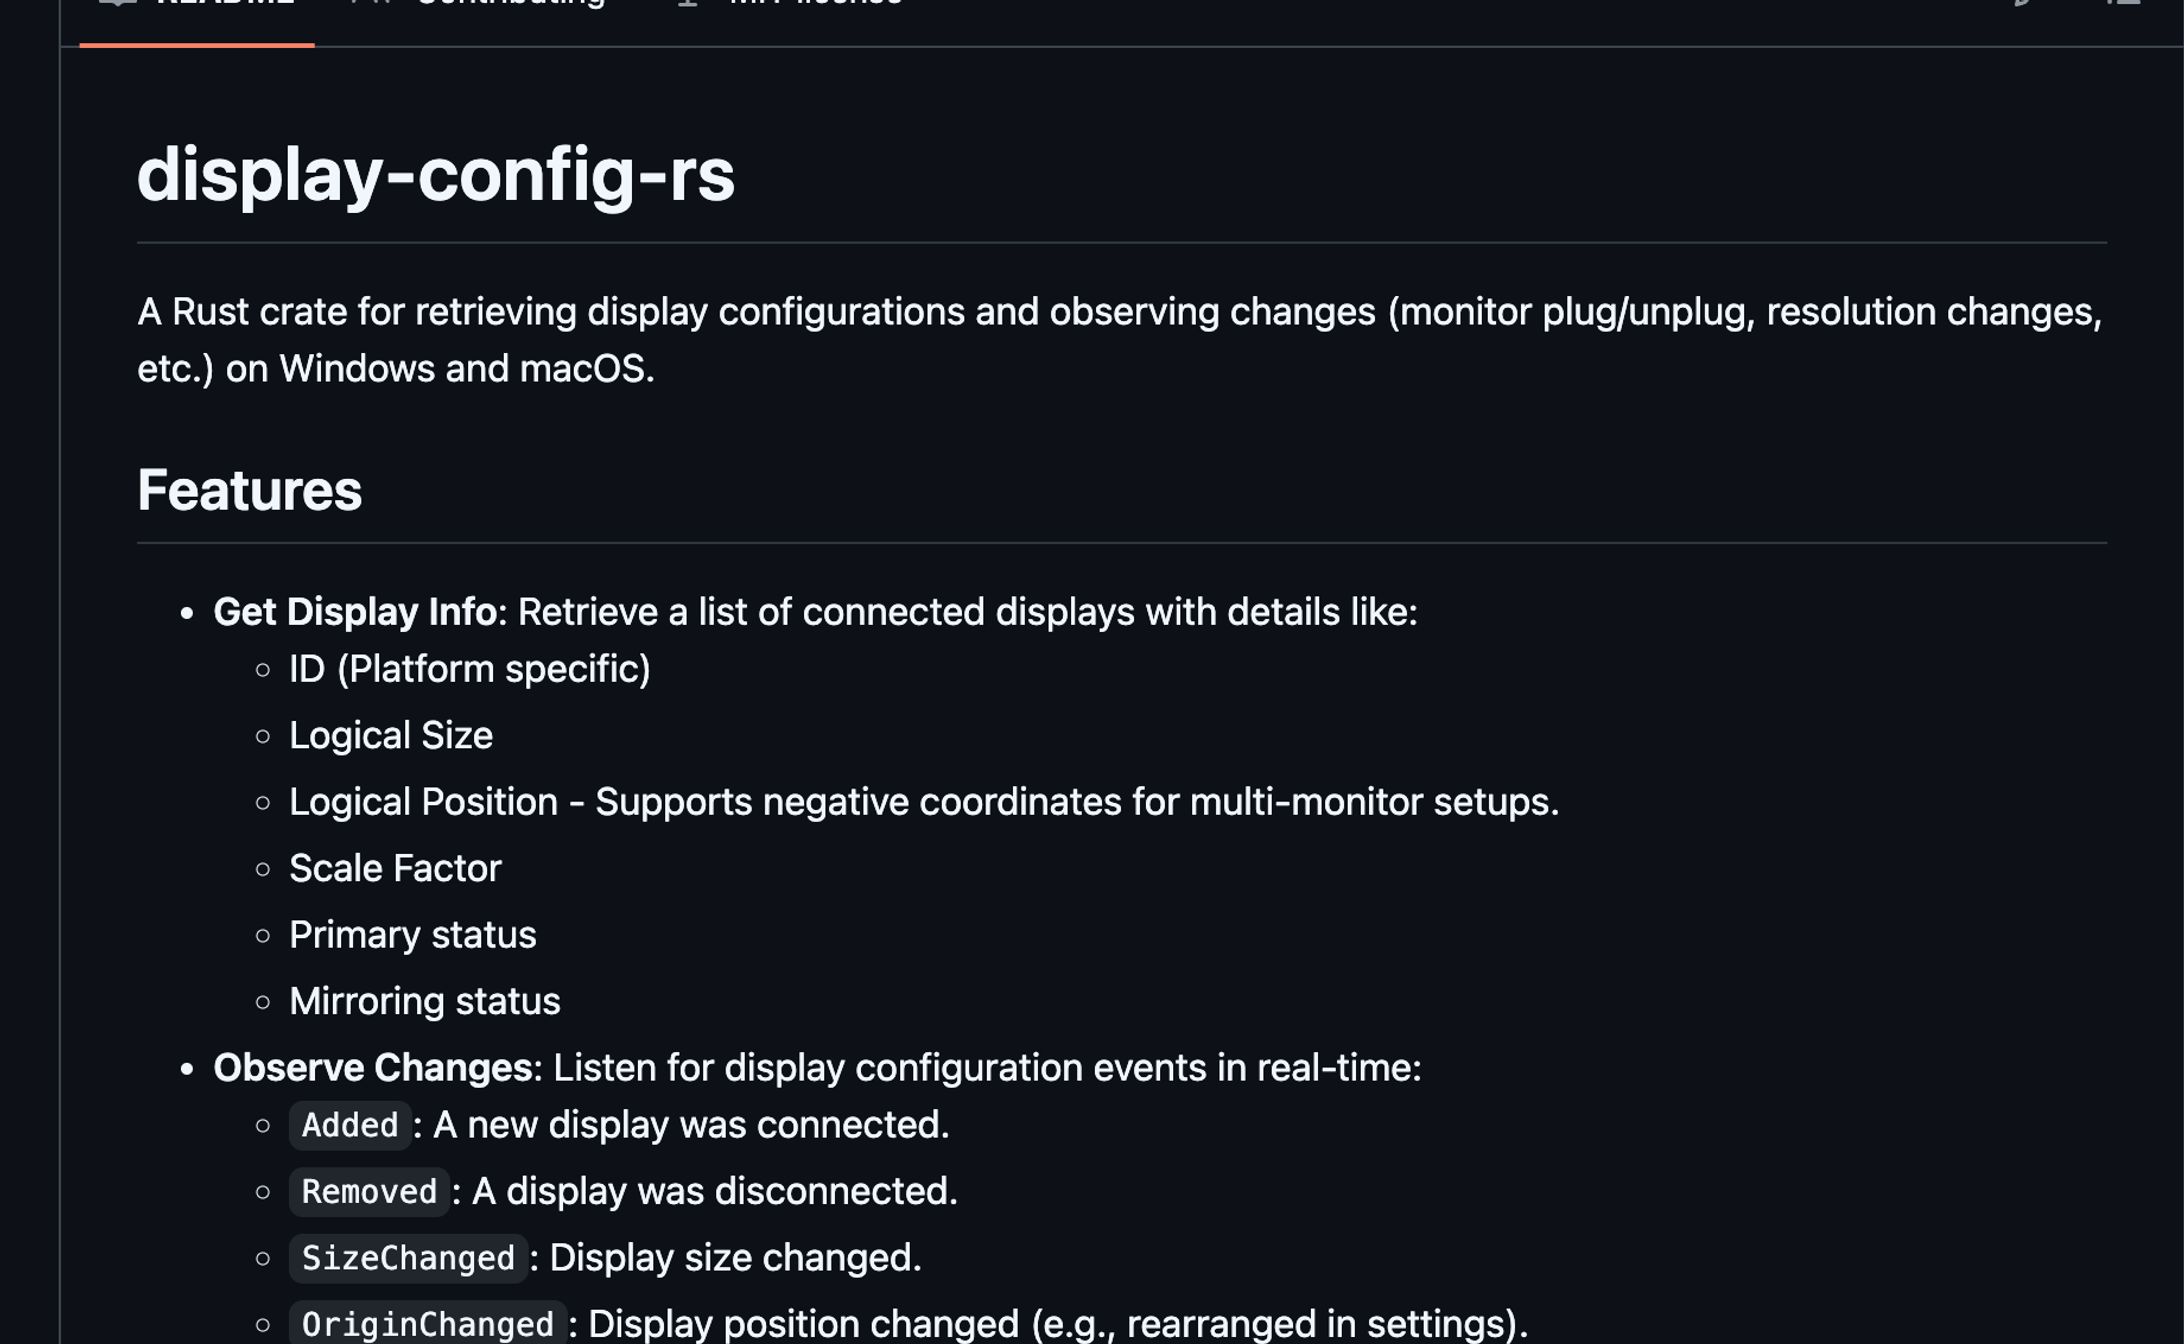
Task: Click the edit README pencil icon
Action: tap(2021, 5)
